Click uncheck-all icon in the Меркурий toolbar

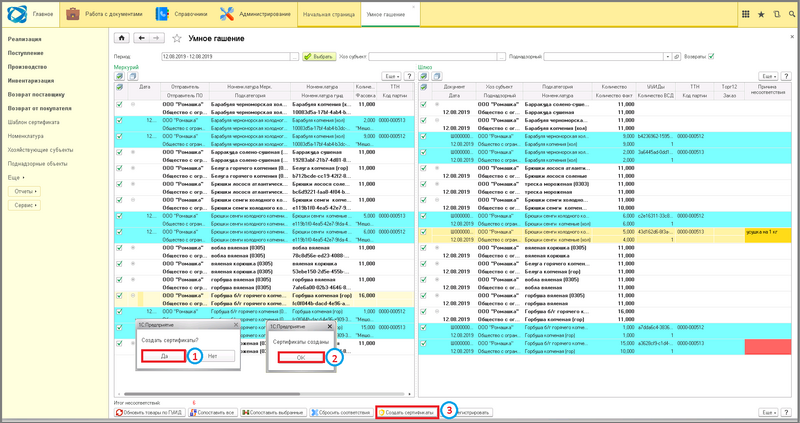pos(133,77)
